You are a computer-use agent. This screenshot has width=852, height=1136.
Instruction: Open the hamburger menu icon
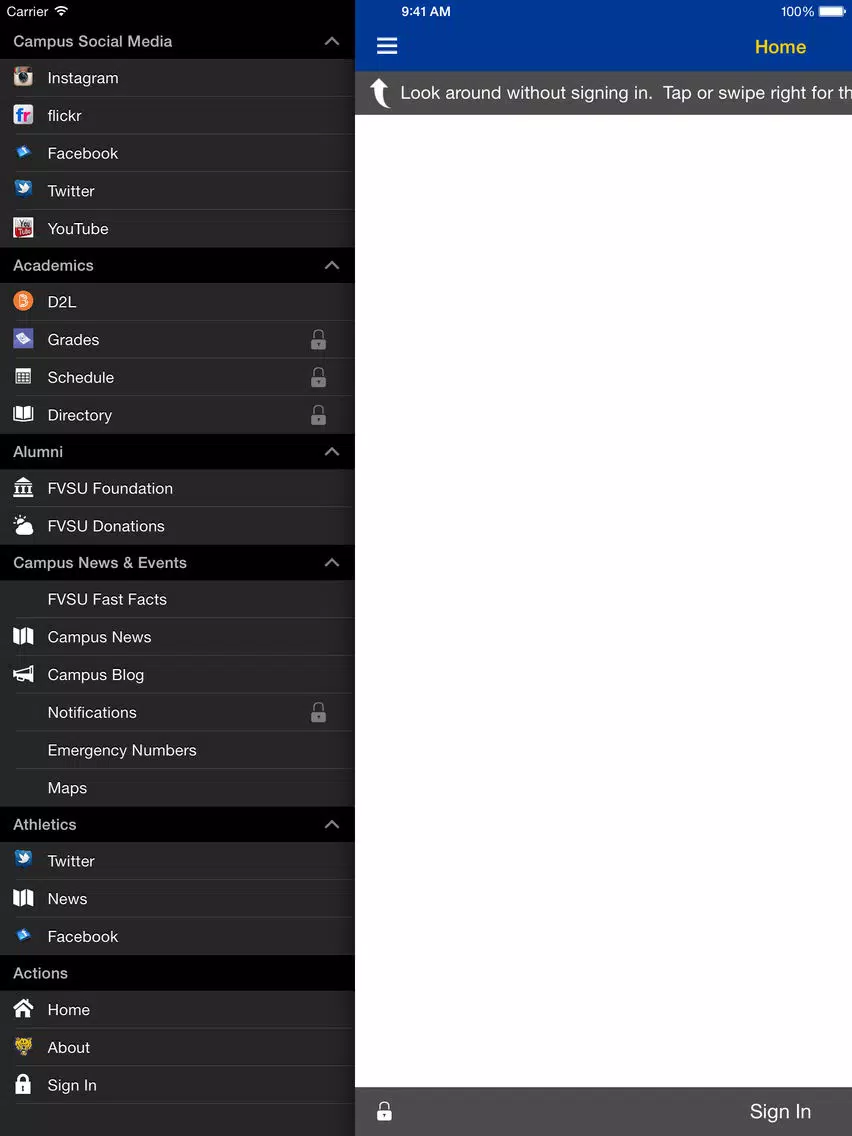(x=387, y=46)
